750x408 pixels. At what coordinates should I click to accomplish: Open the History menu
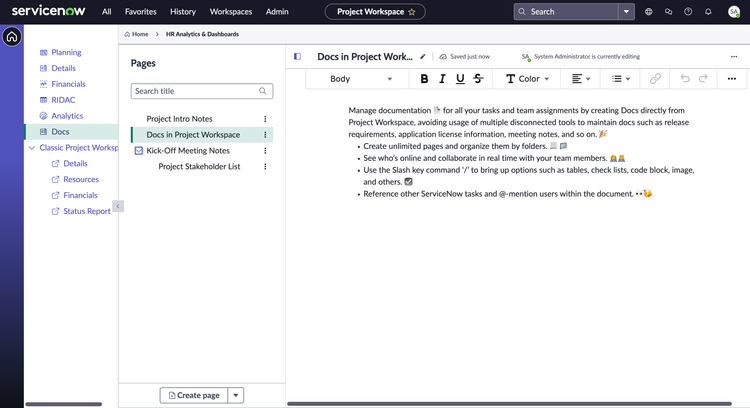pyautogui.click(x=183, y=11)
